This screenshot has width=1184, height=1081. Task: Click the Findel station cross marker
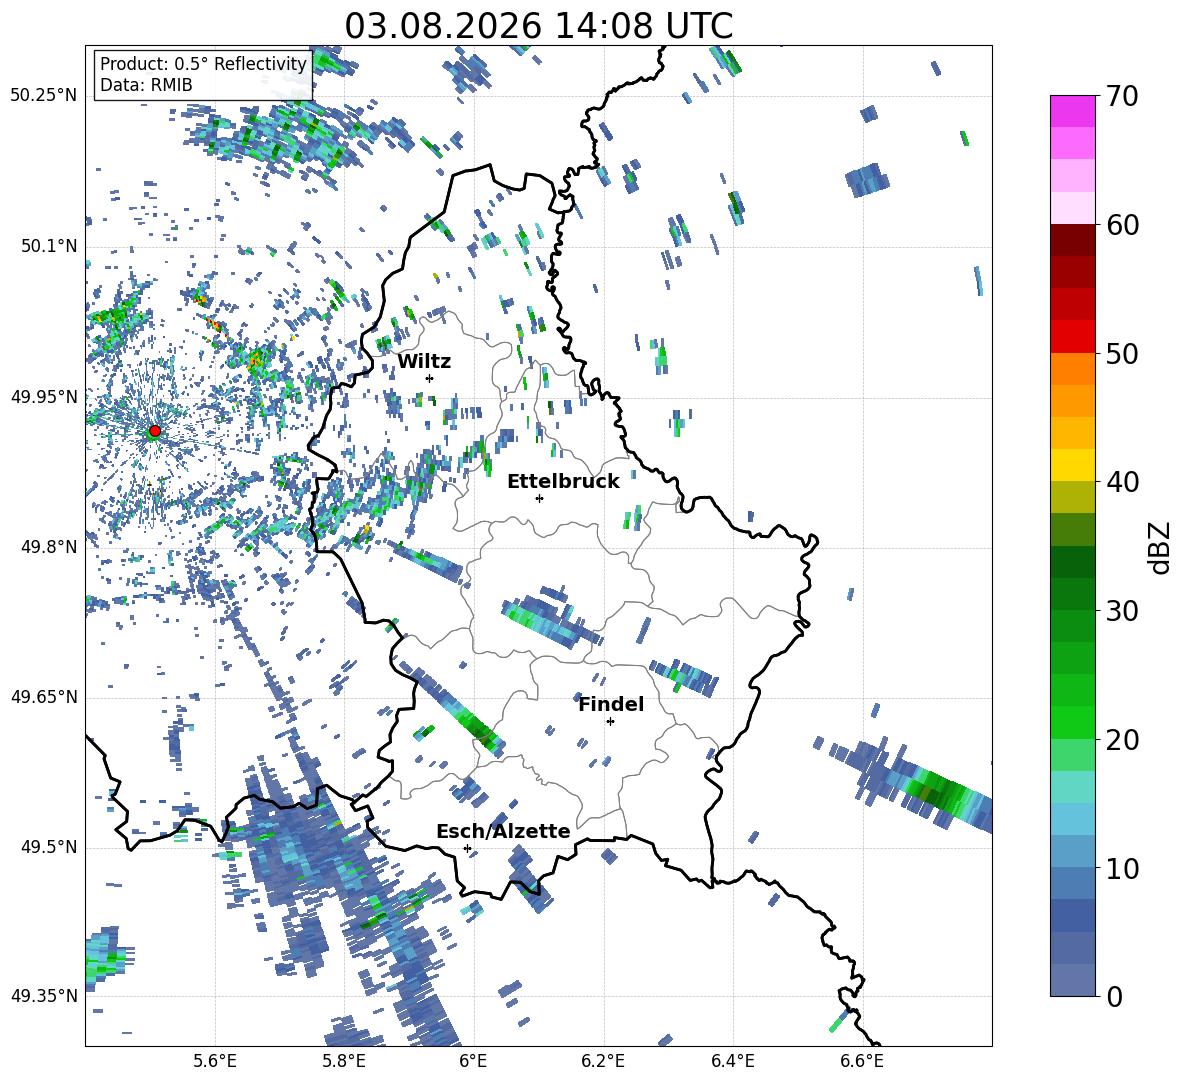(610, 722)
